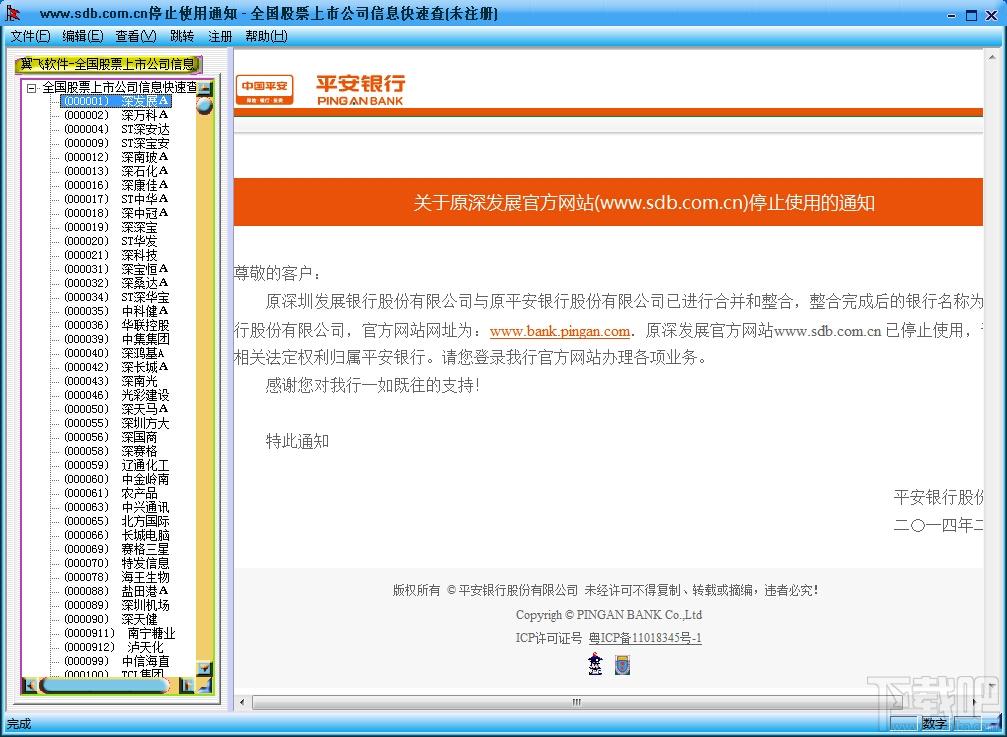Select stock (000017) ST中华A
1007x737 pixels.
click(x=116, y=199)
